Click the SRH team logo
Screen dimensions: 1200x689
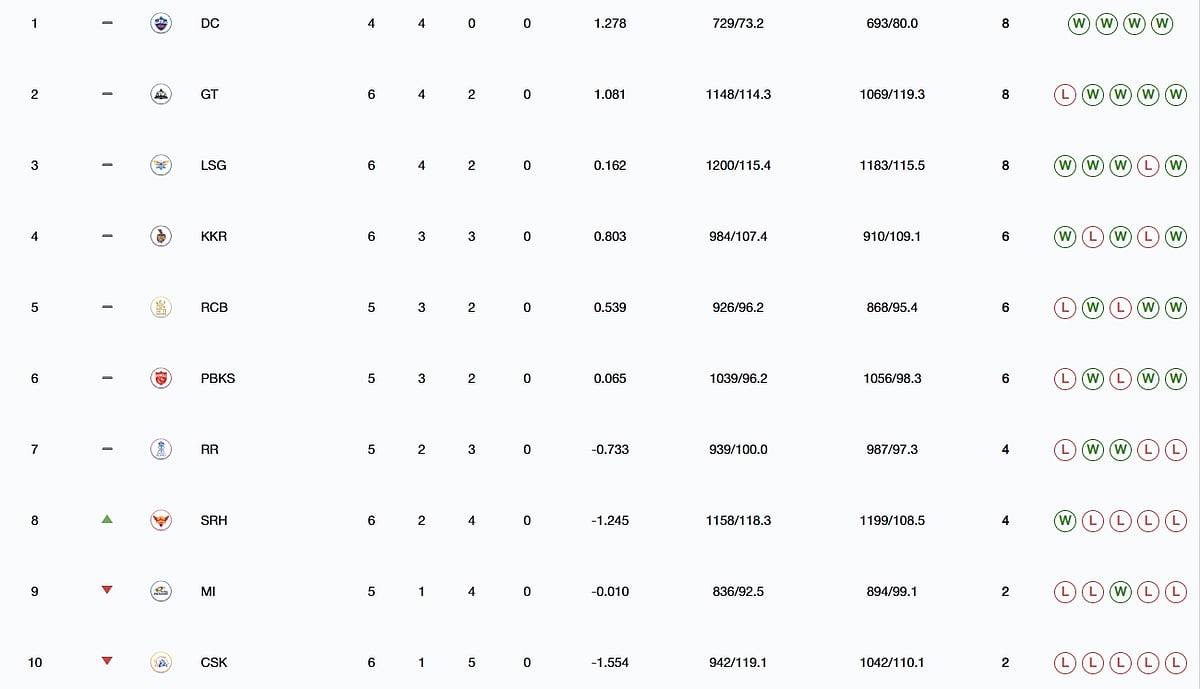point(160,520)
